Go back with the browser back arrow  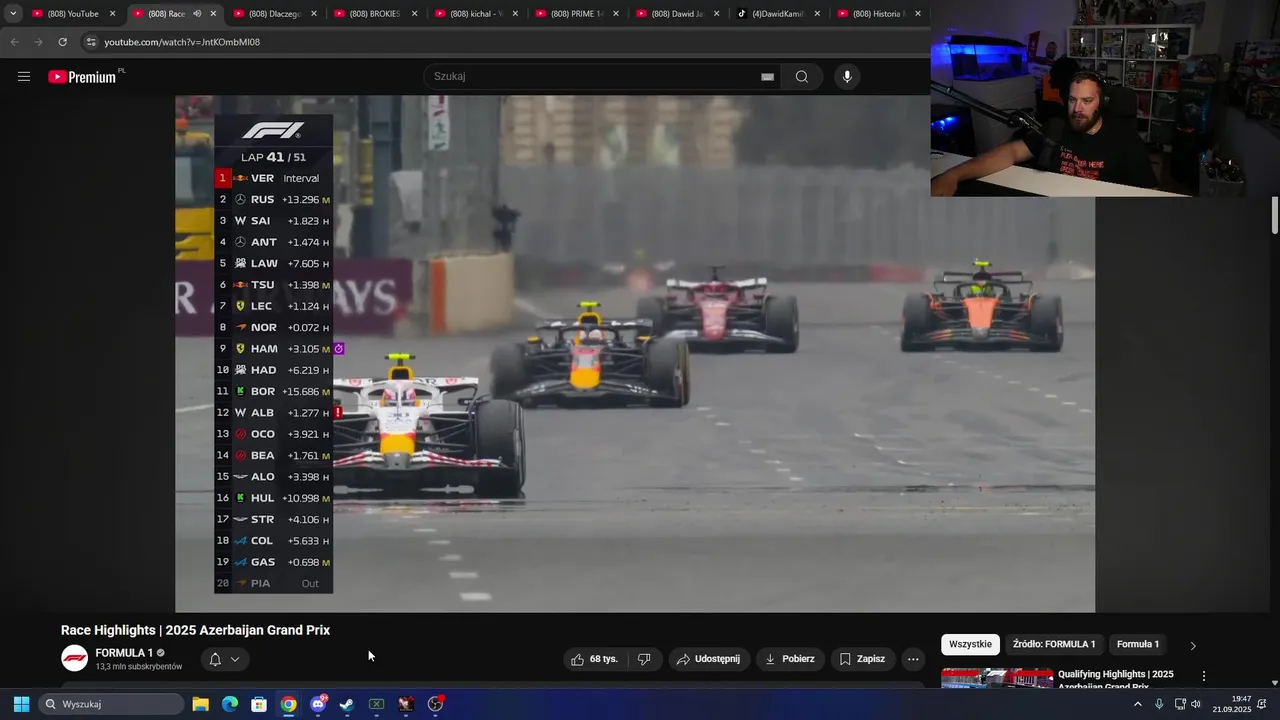point(14,42)
